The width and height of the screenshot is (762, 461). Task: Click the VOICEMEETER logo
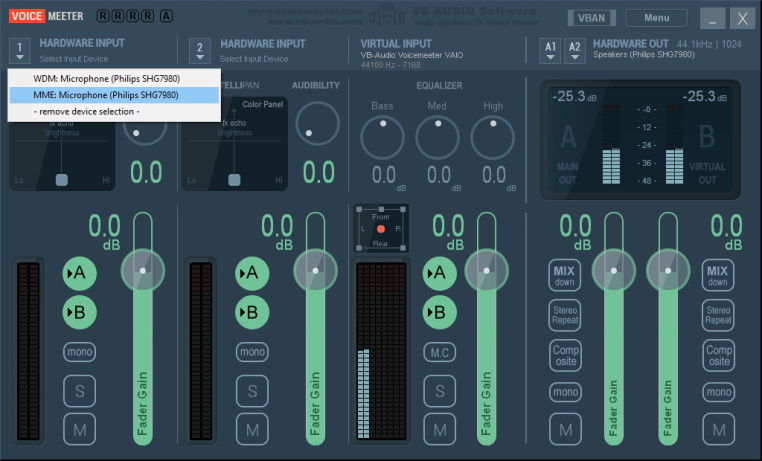point(46,16)
